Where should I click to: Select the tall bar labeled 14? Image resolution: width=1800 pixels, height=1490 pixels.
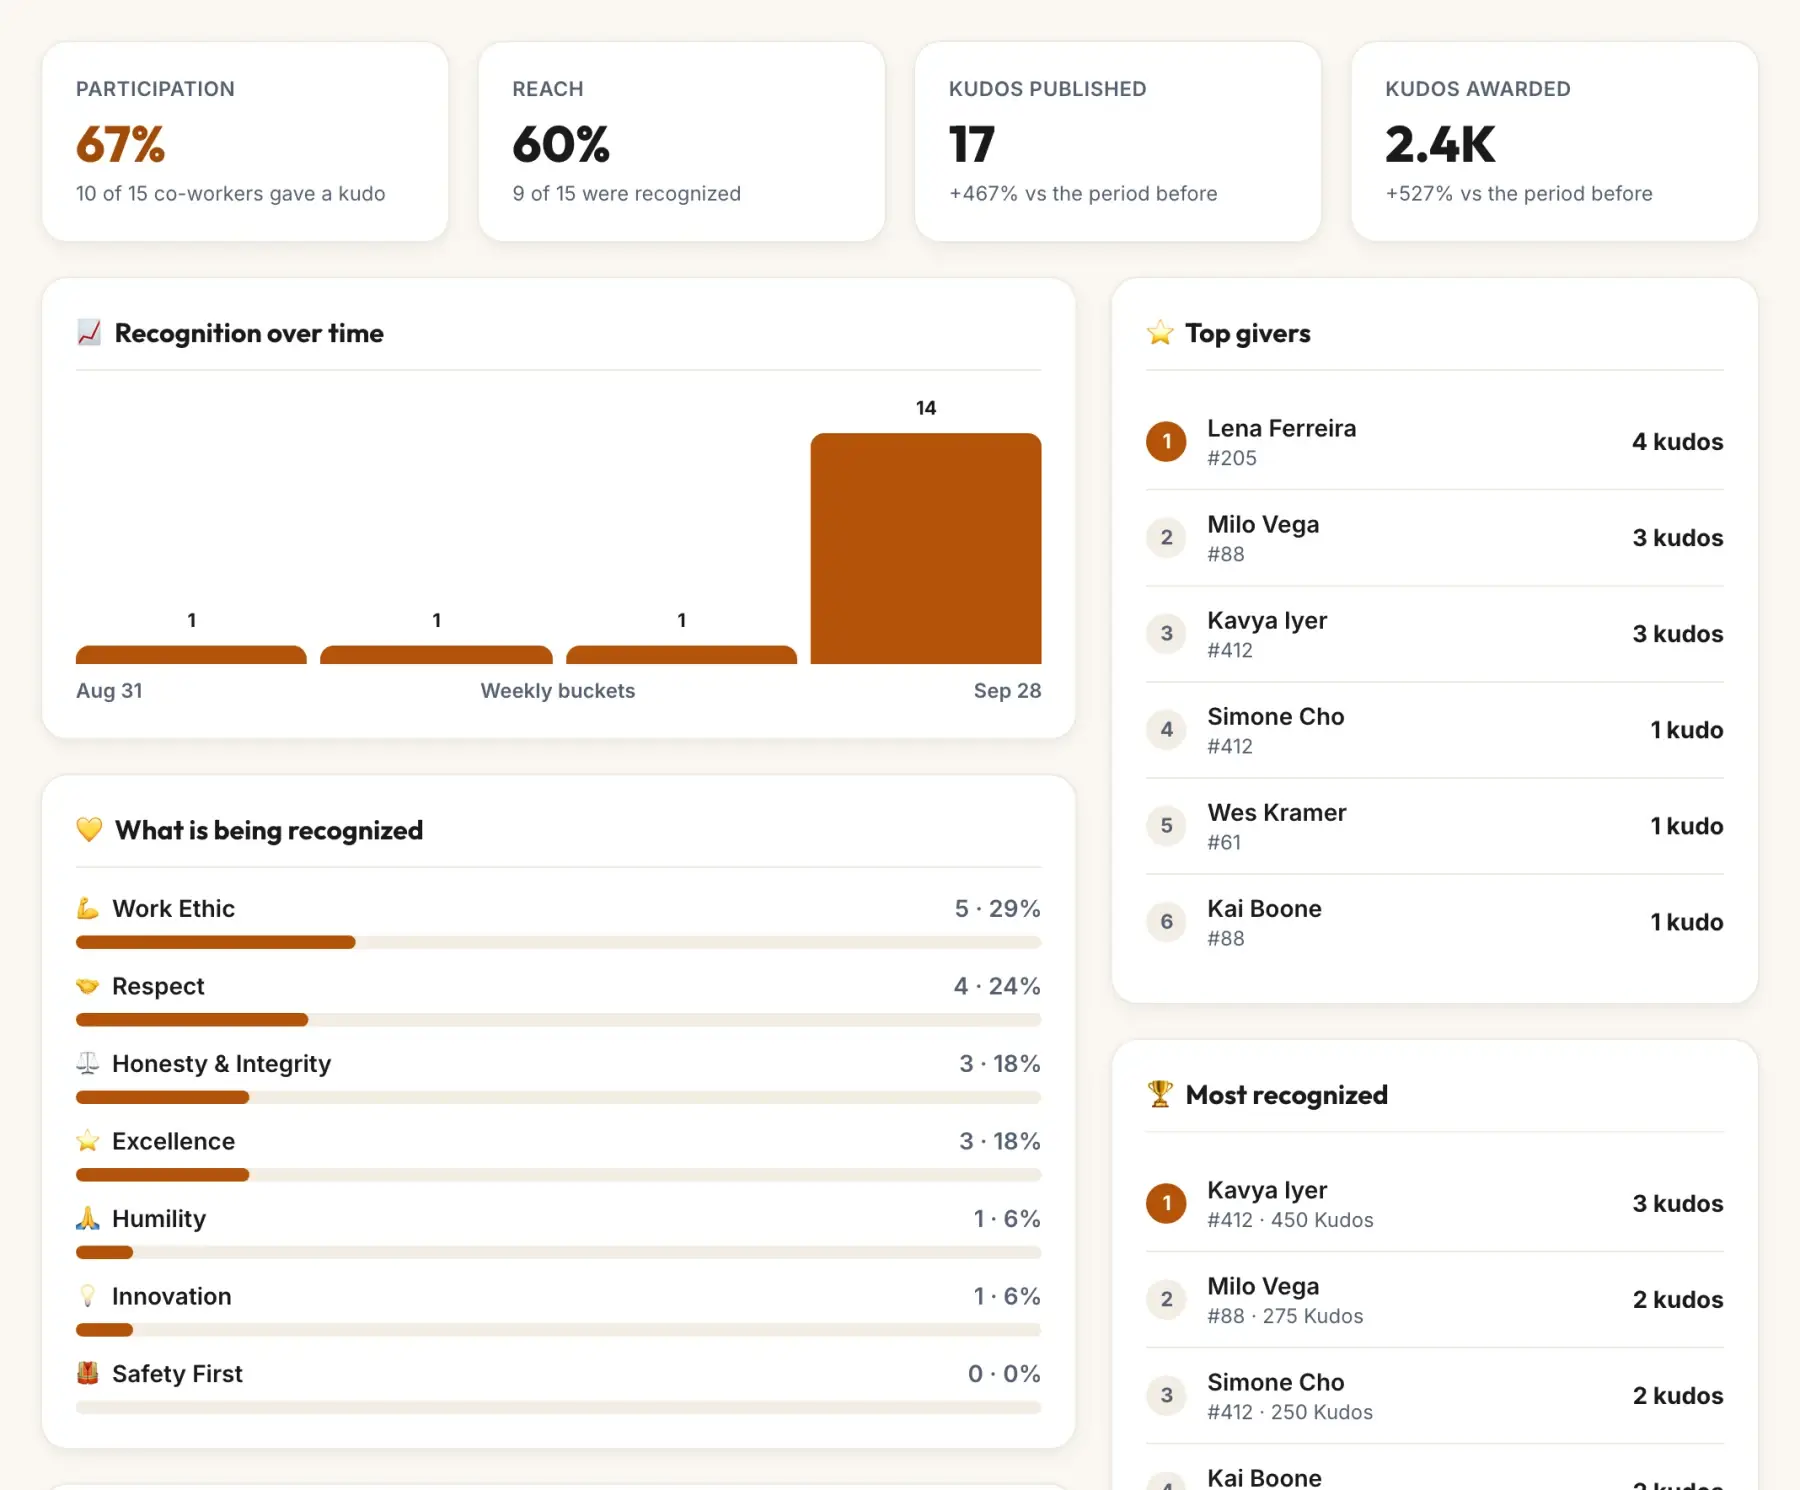[926, 548]
